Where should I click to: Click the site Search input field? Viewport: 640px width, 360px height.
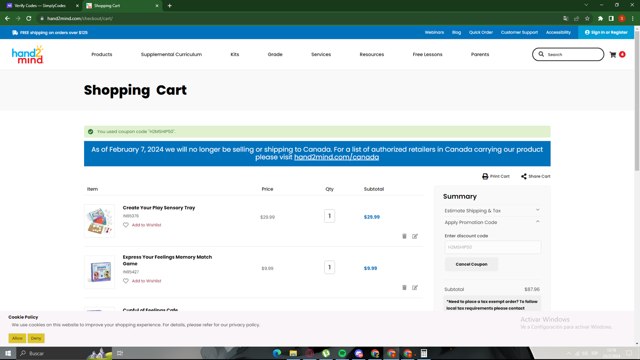[x=568, y=54]
